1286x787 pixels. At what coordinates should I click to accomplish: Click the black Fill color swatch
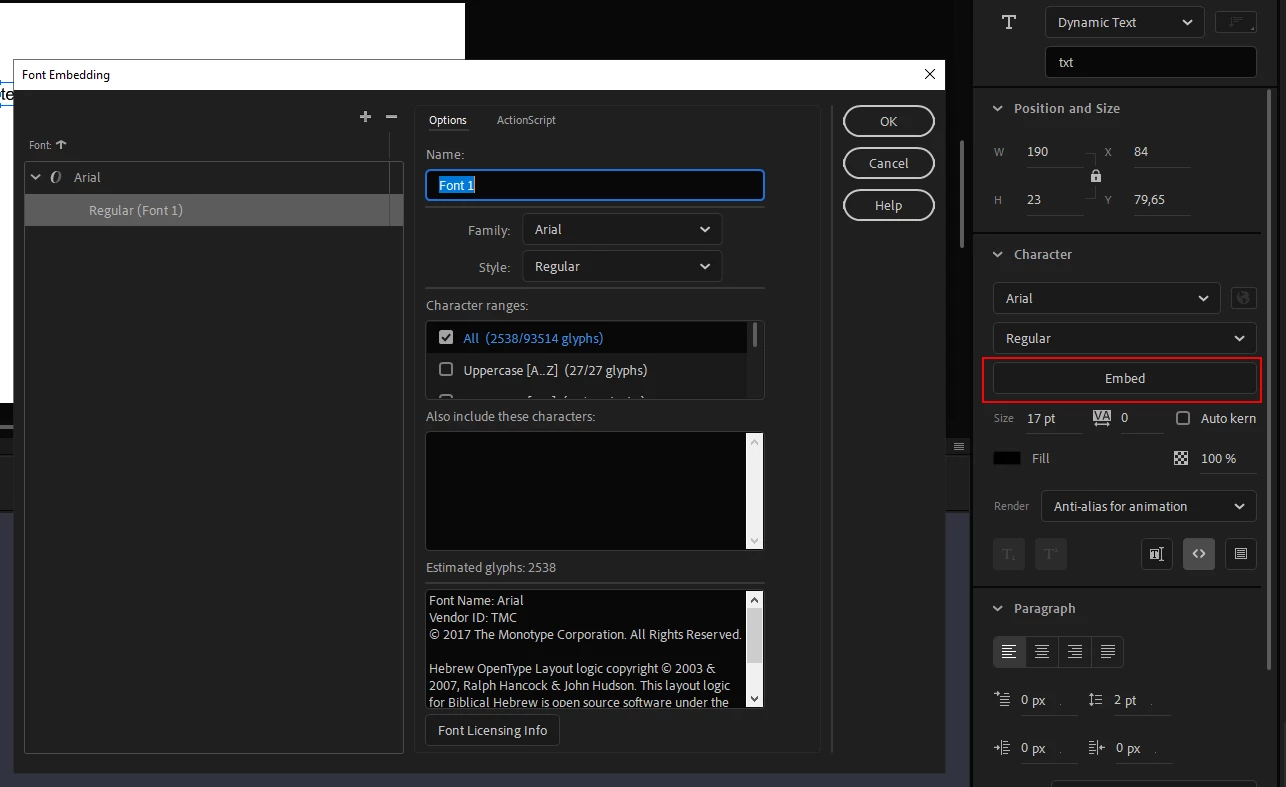coord(1007,458)
